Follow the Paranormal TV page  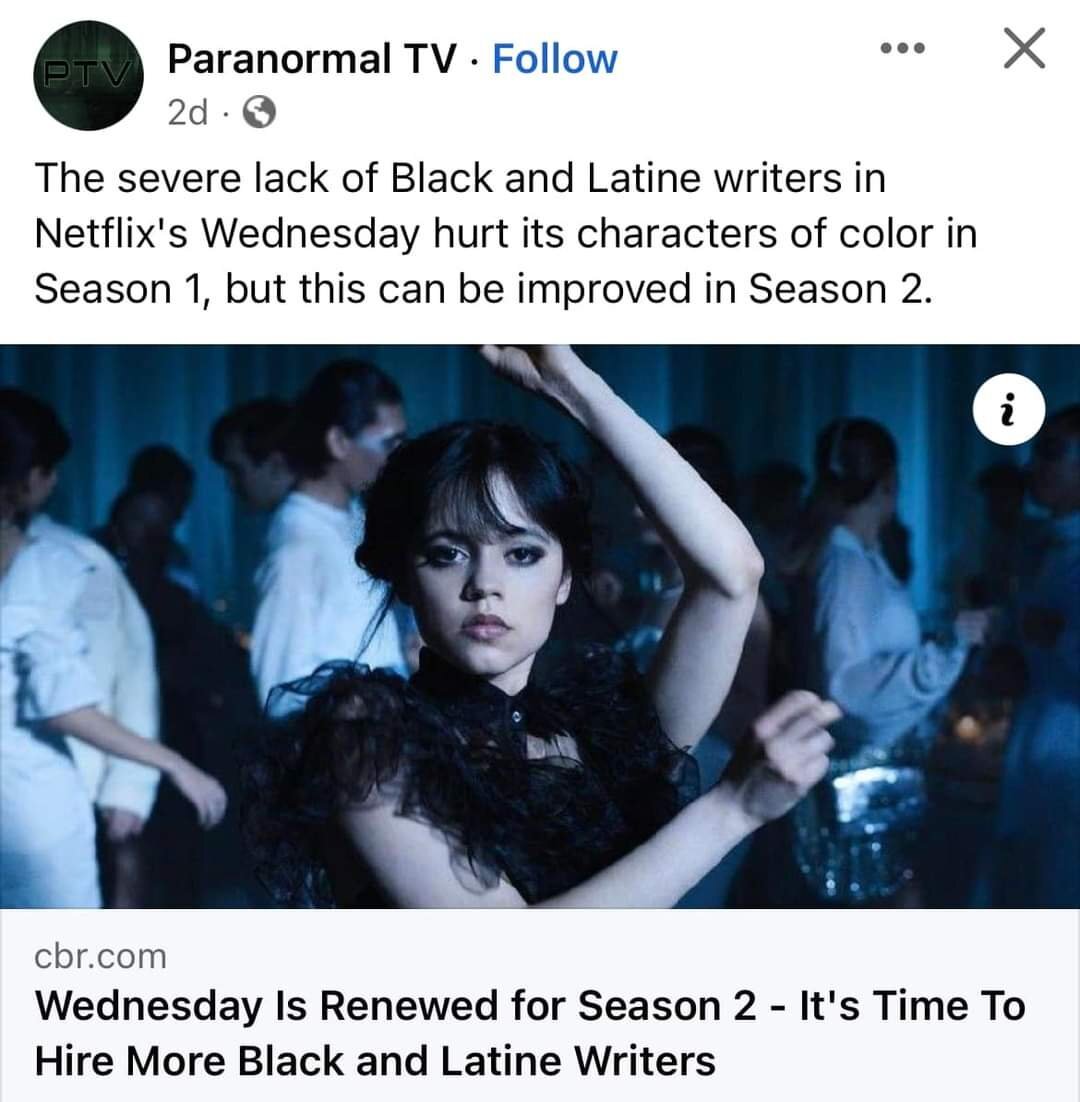[554, 58]
